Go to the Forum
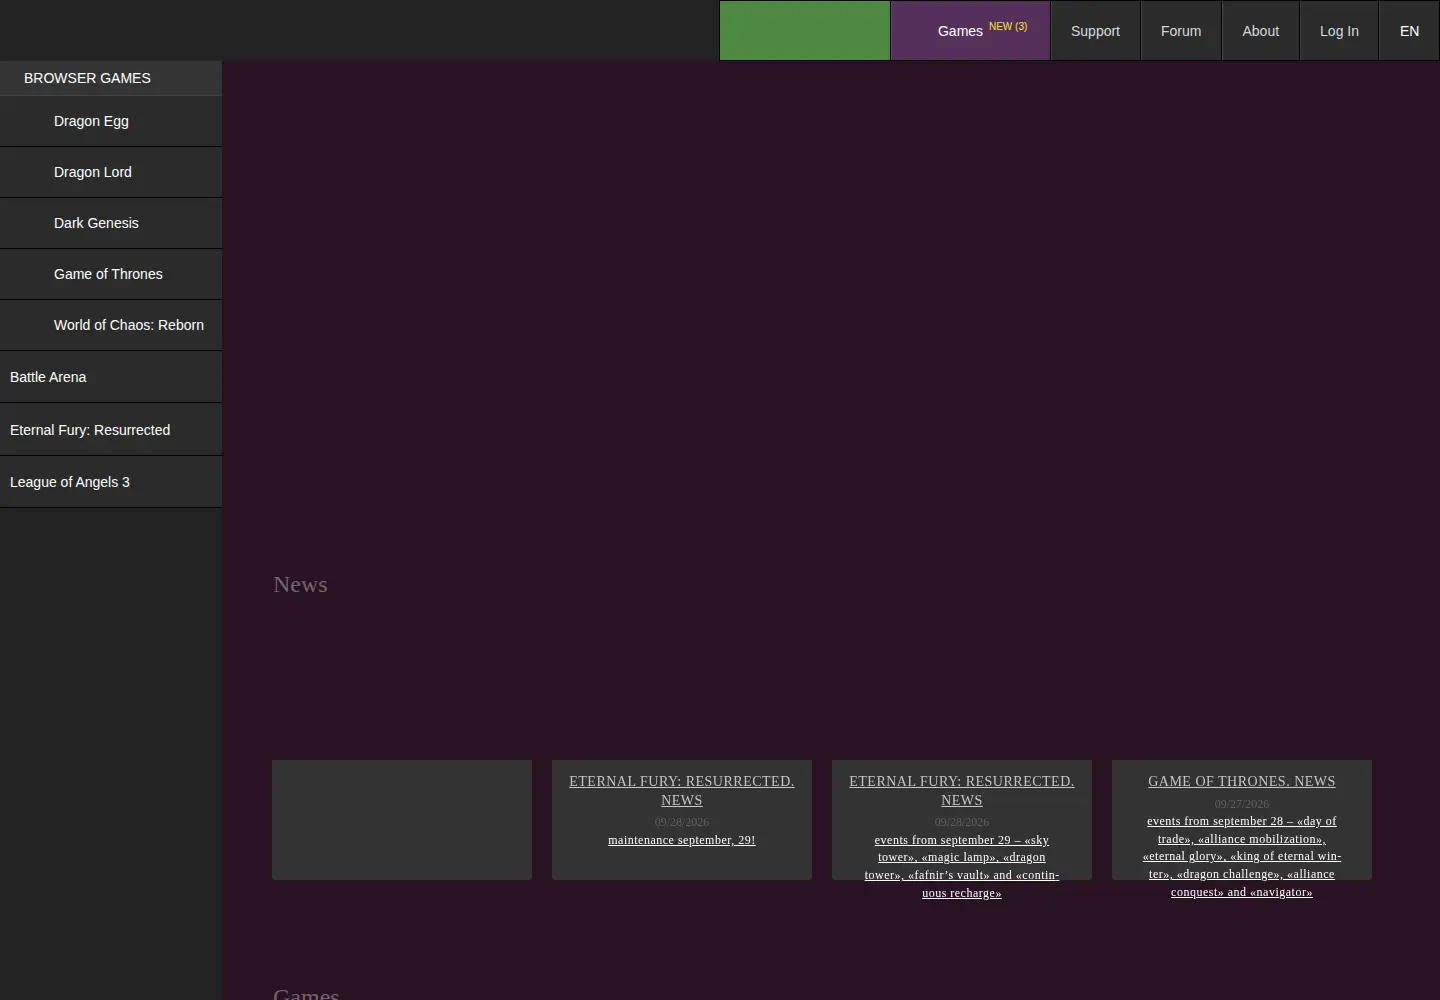This screenshot has height=1000, width=1440. point(1181,31)
